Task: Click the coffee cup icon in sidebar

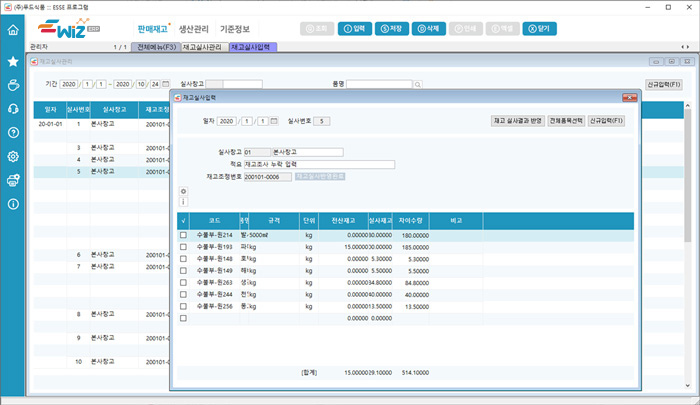Action: [13, 85]
